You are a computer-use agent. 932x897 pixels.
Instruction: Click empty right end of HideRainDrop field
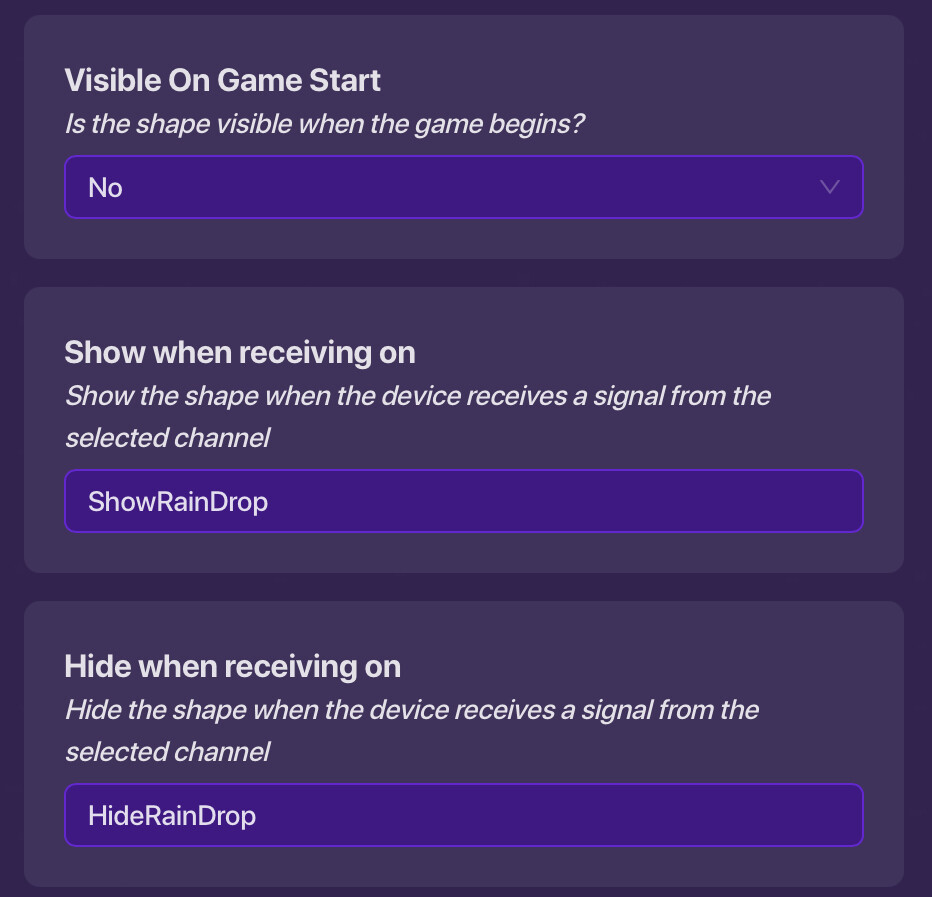pos(760,815)
